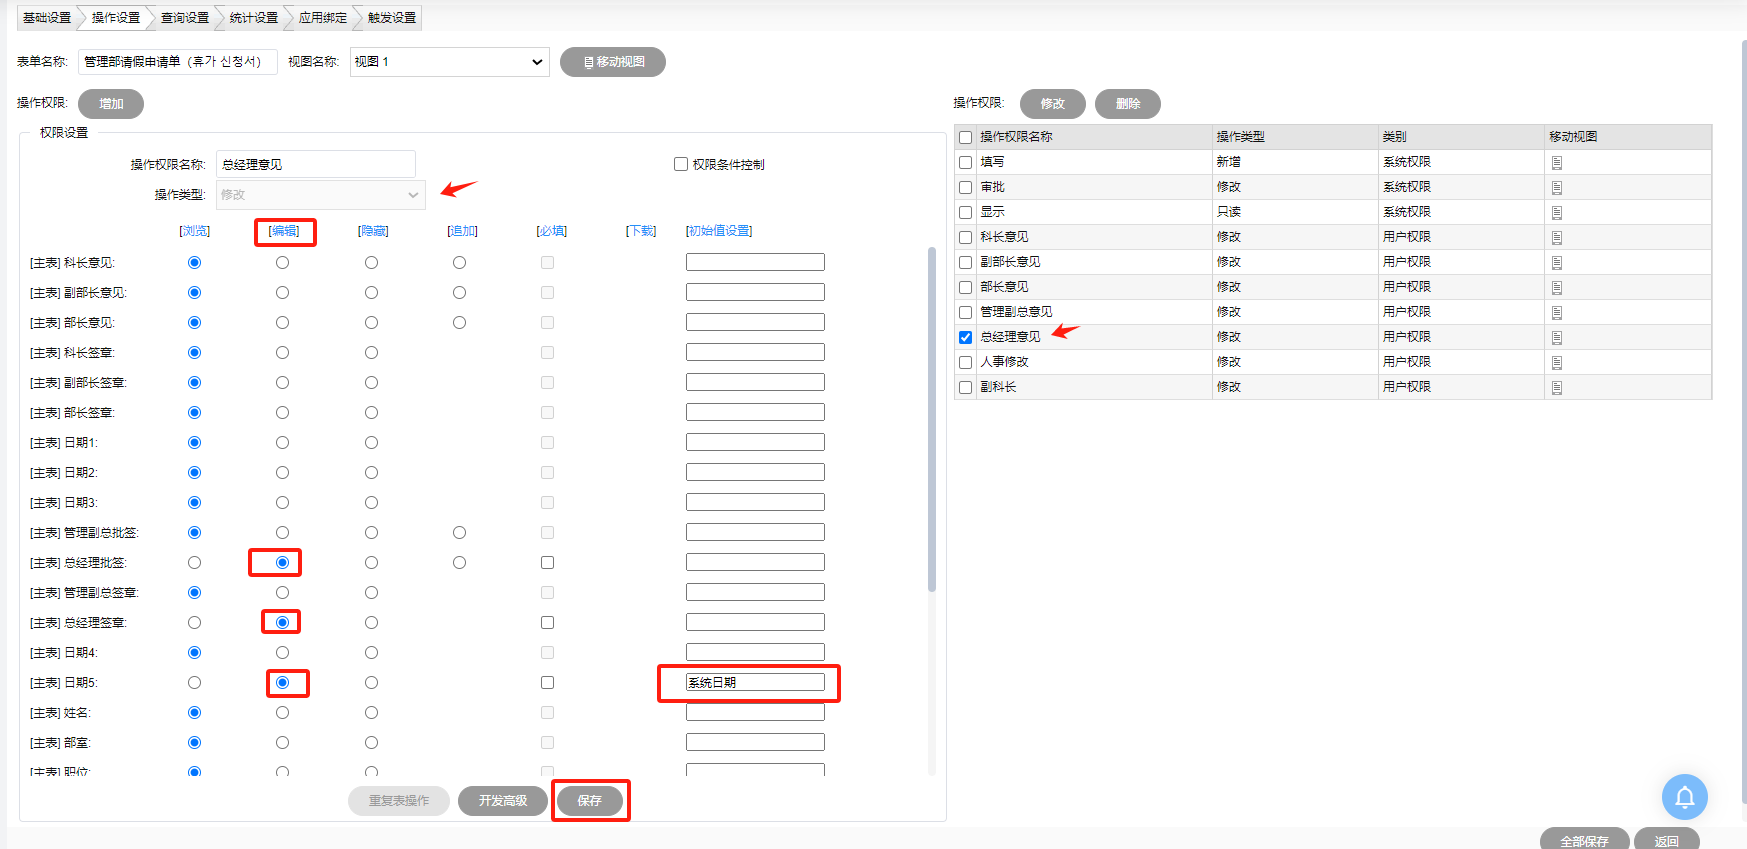Click the notification bell icon
The width and height of the screenshot is (1747, 849).
pos(1684,797)
